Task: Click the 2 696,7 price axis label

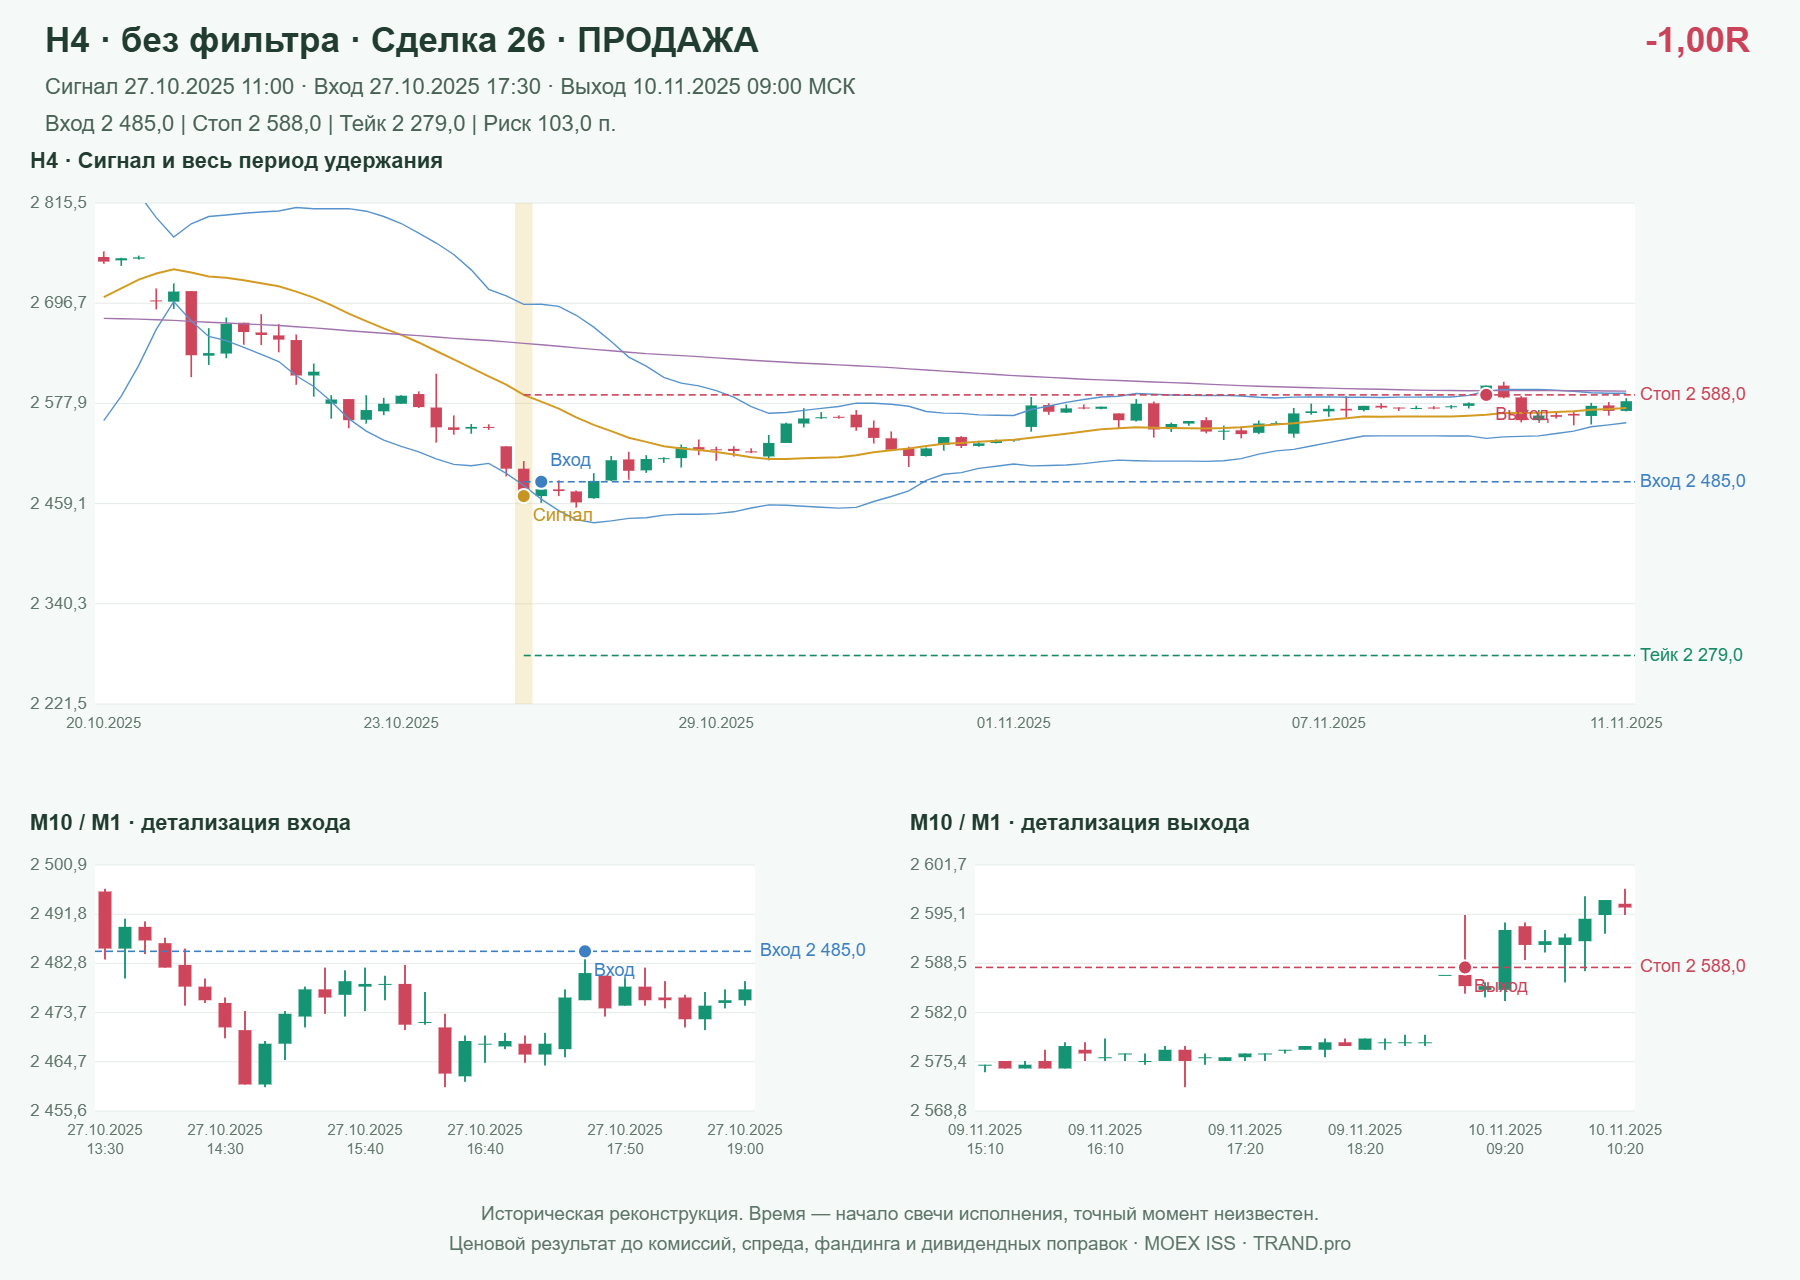Action: click(58, 302)
